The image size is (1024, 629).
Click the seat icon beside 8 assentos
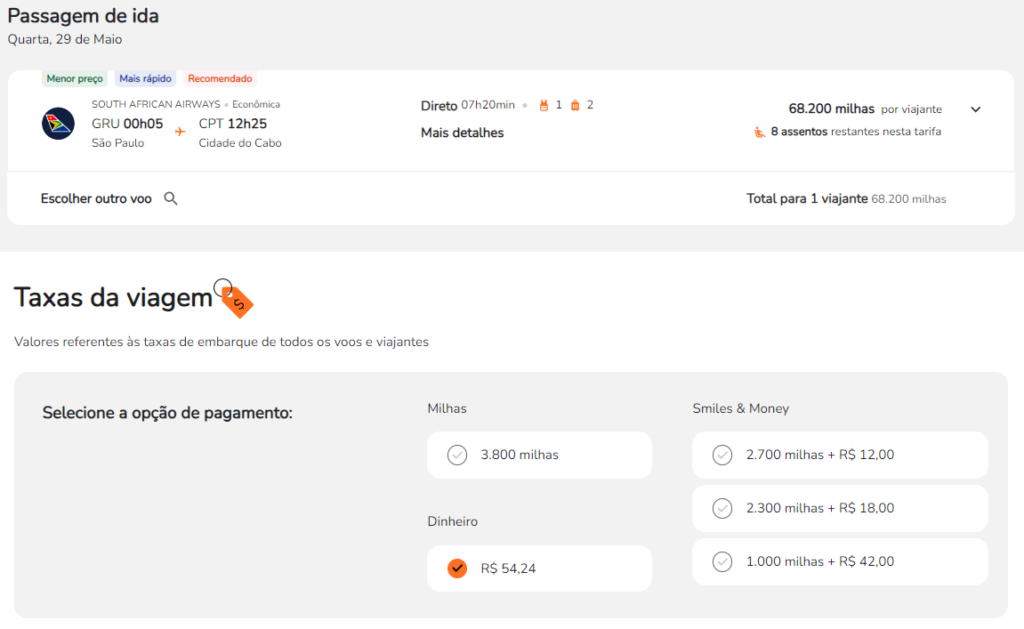[x=759, y=131]
